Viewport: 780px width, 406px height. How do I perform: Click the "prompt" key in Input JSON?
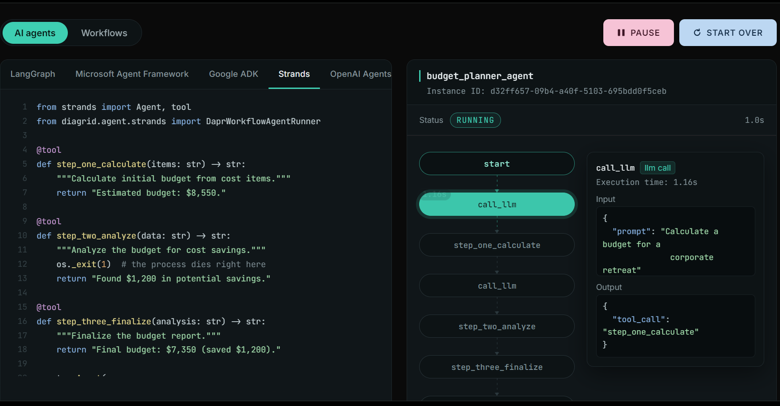pos(634,231)
